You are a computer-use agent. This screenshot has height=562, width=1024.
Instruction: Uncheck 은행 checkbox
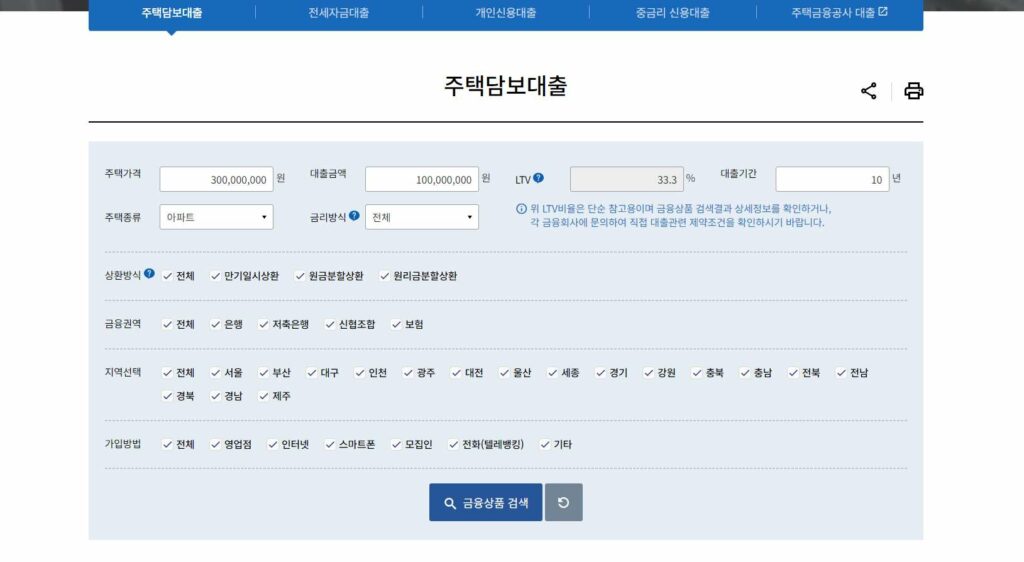coord(216,324)
